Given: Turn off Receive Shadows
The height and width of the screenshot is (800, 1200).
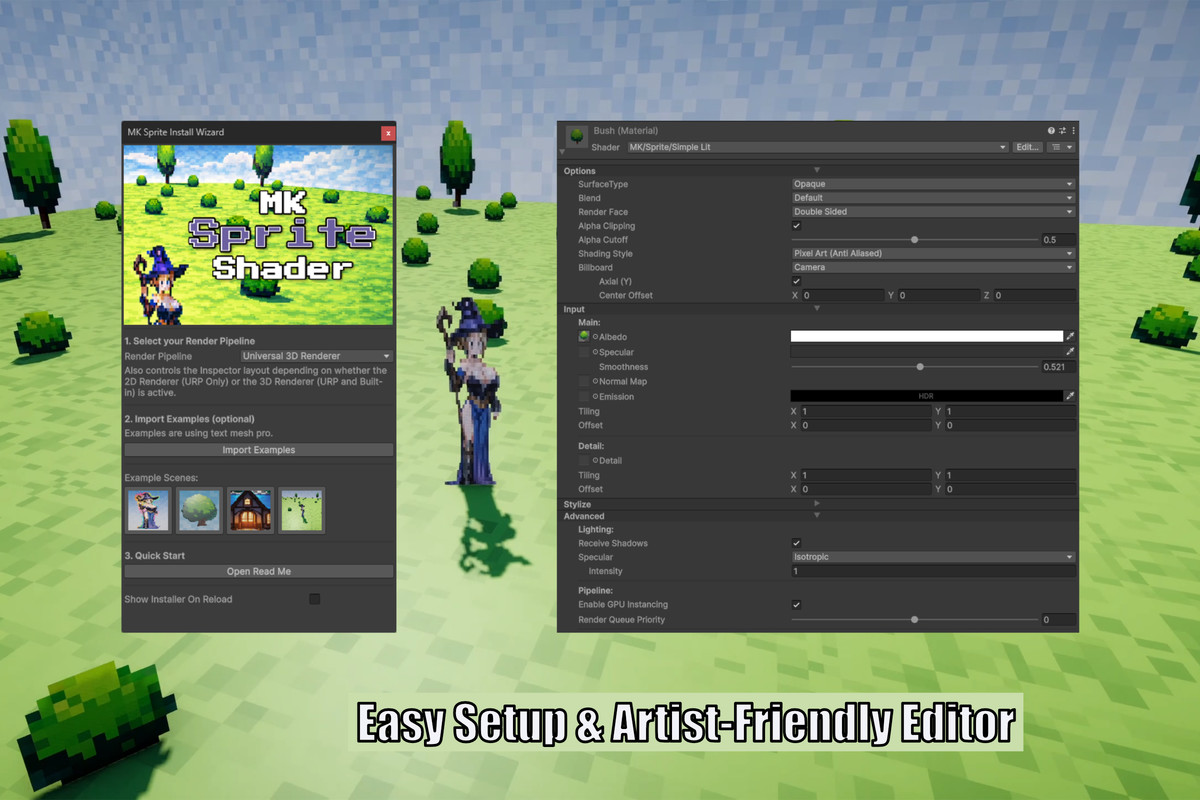Looking at the screenshot, I should tap(796, 543).
